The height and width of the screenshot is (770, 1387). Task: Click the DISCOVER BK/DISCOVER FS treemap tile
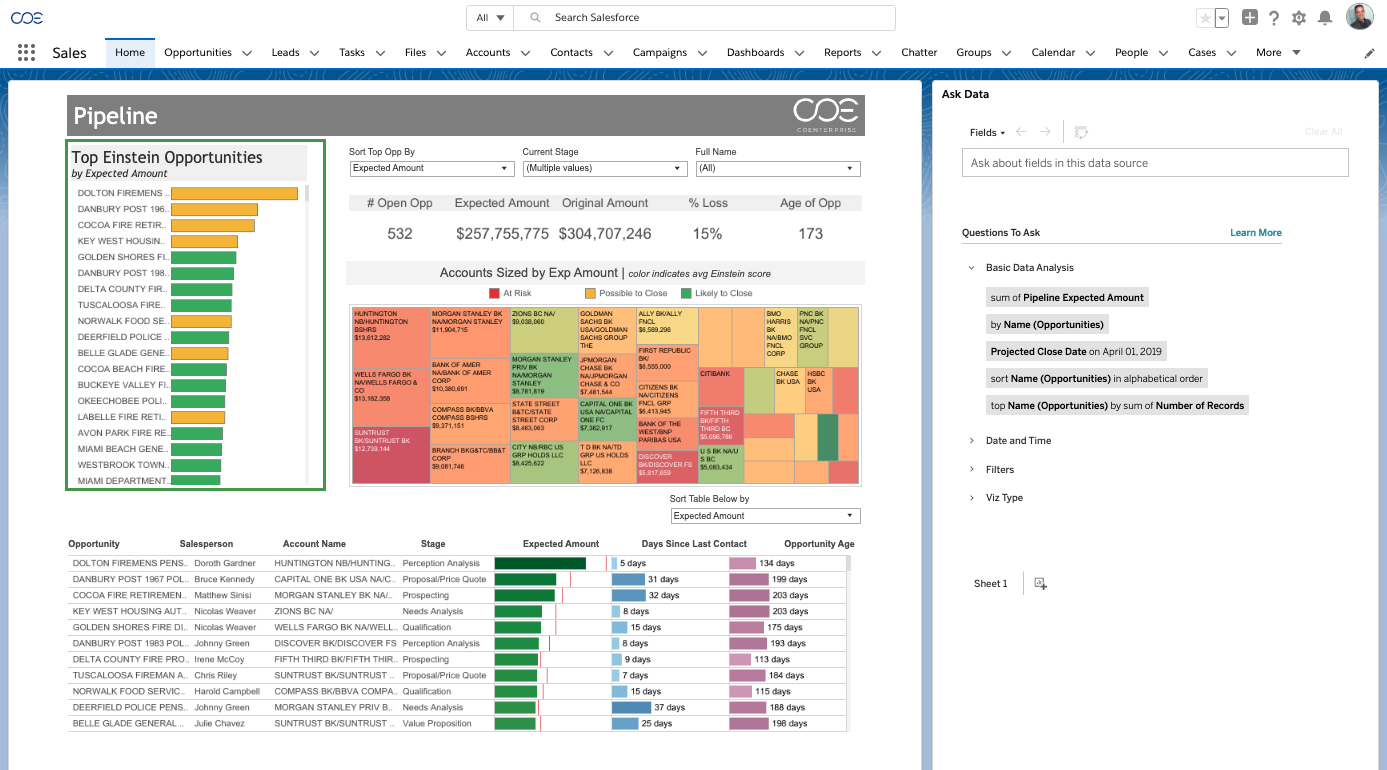click(x=666, y=466)
